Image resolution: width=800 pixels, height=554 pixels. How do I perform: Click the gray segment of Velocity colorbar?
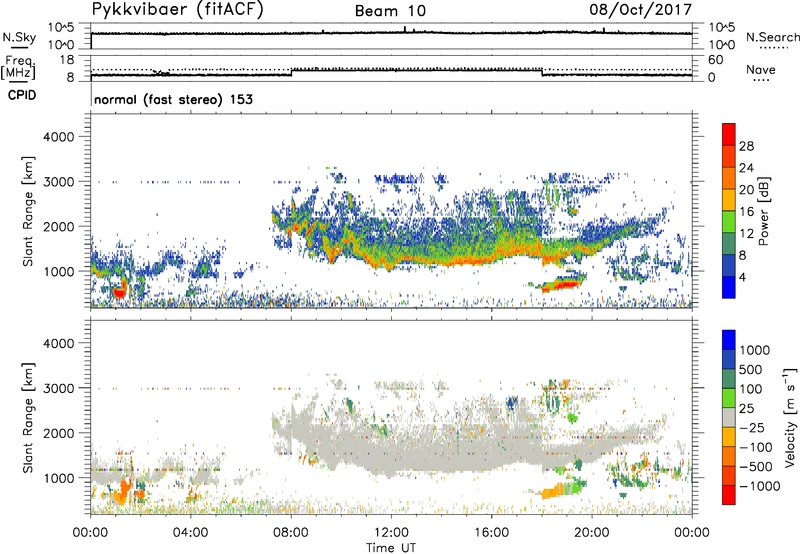pos(729,417)
